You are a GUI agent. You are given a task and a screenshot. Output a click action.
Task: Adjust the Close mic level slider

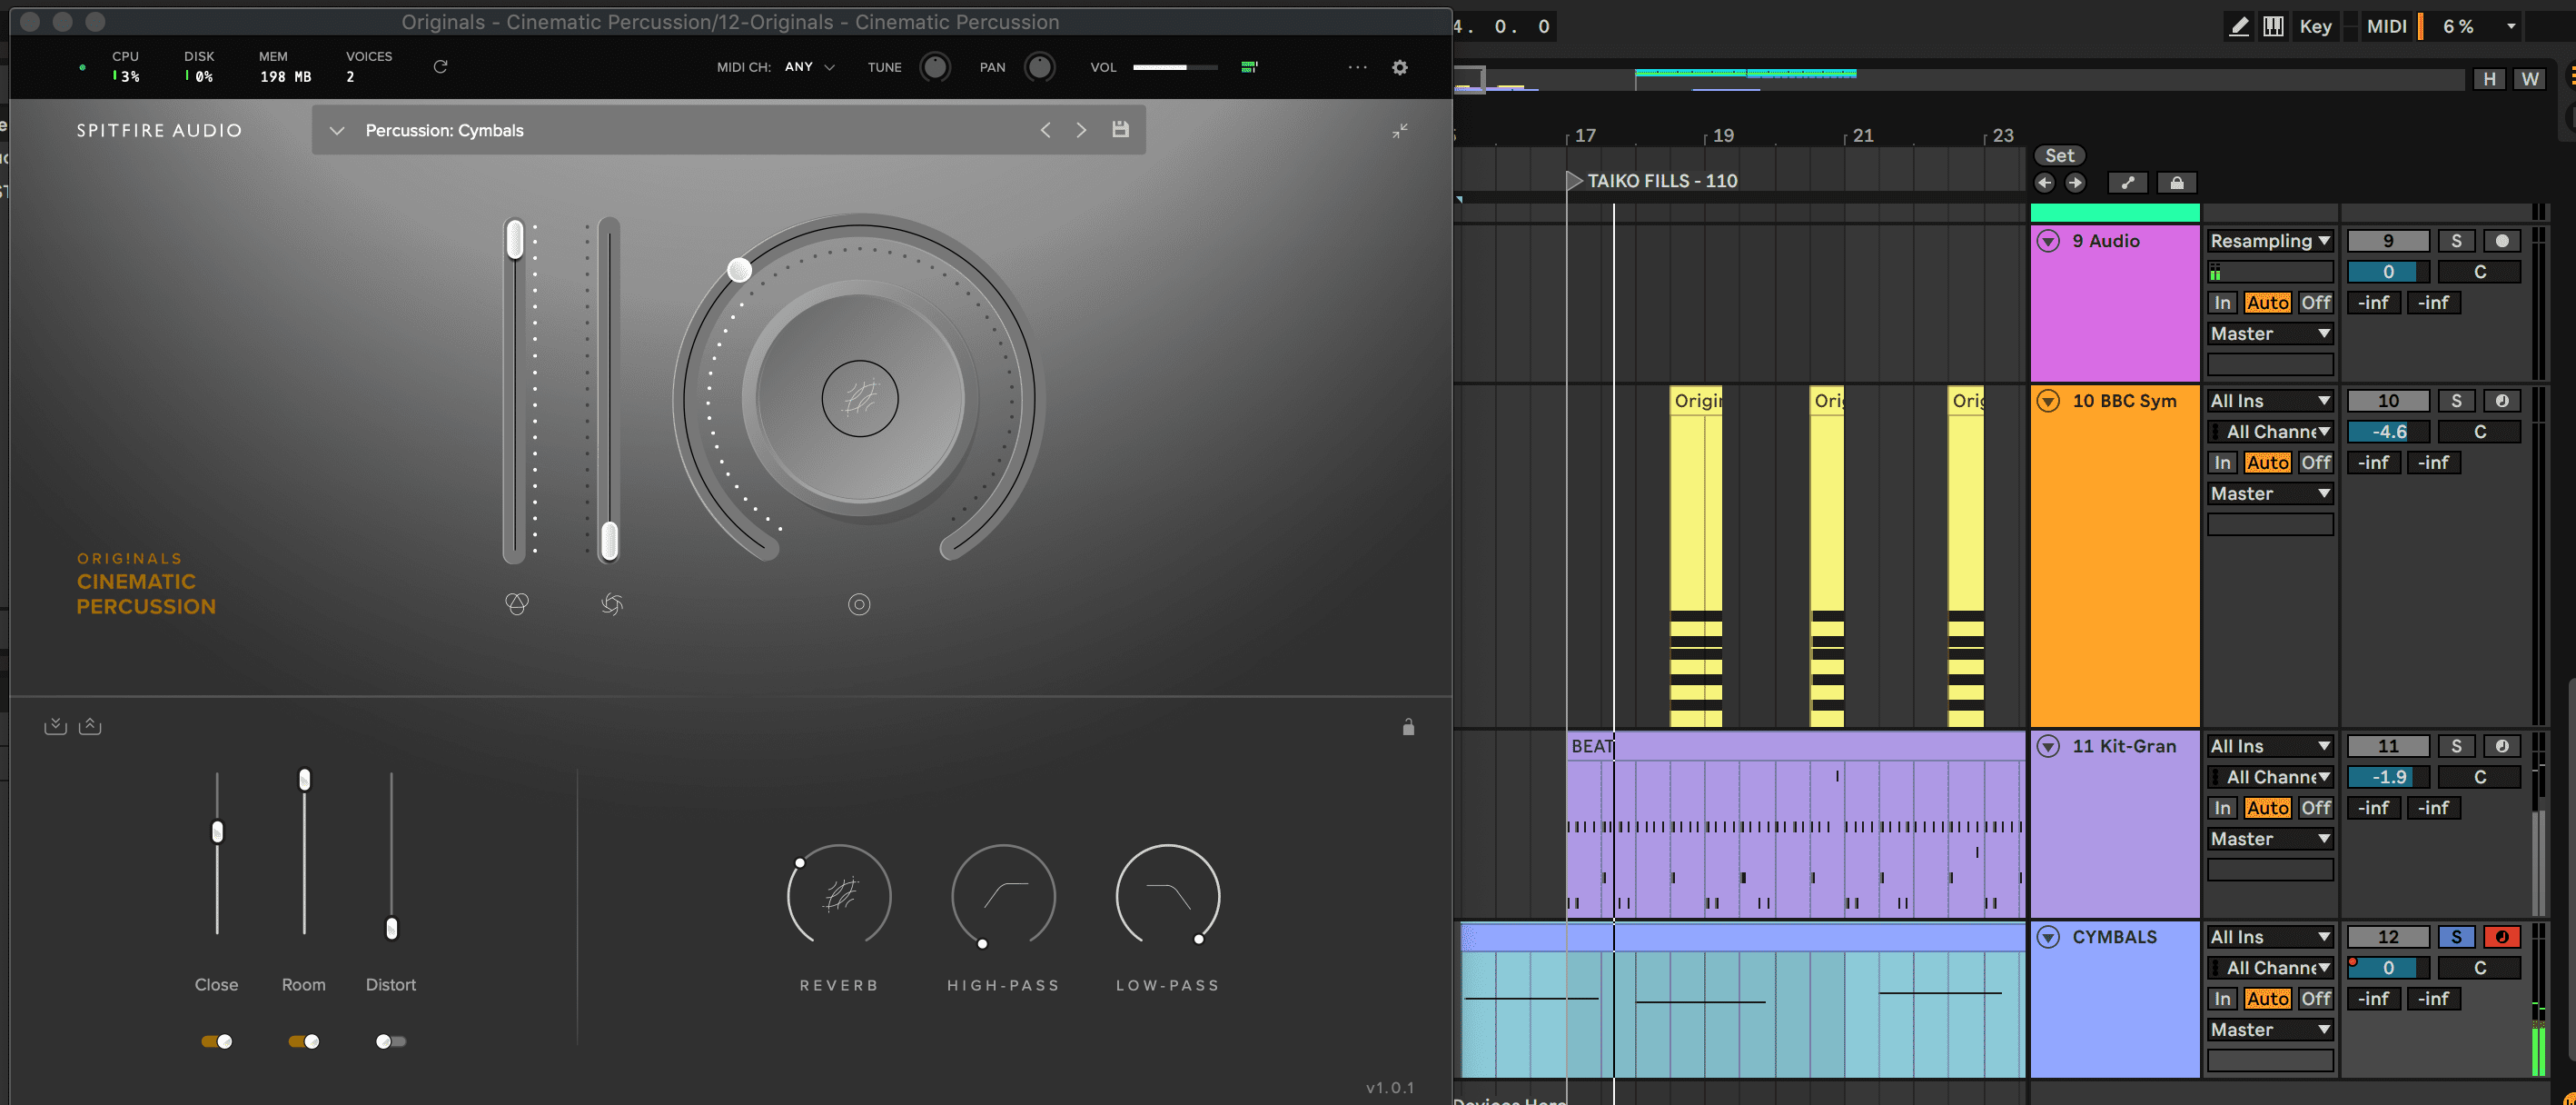pos(217,831)
